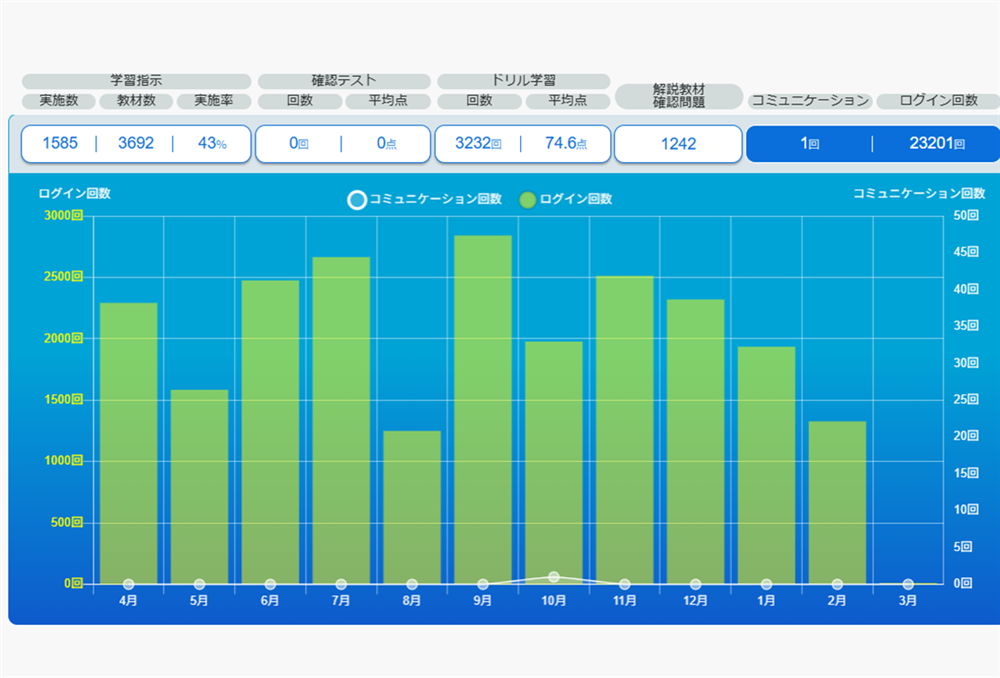Click the コミュニケーション header label
Image resolution: width=1000 pixels, height=678 pixels.
coord(809,101)
